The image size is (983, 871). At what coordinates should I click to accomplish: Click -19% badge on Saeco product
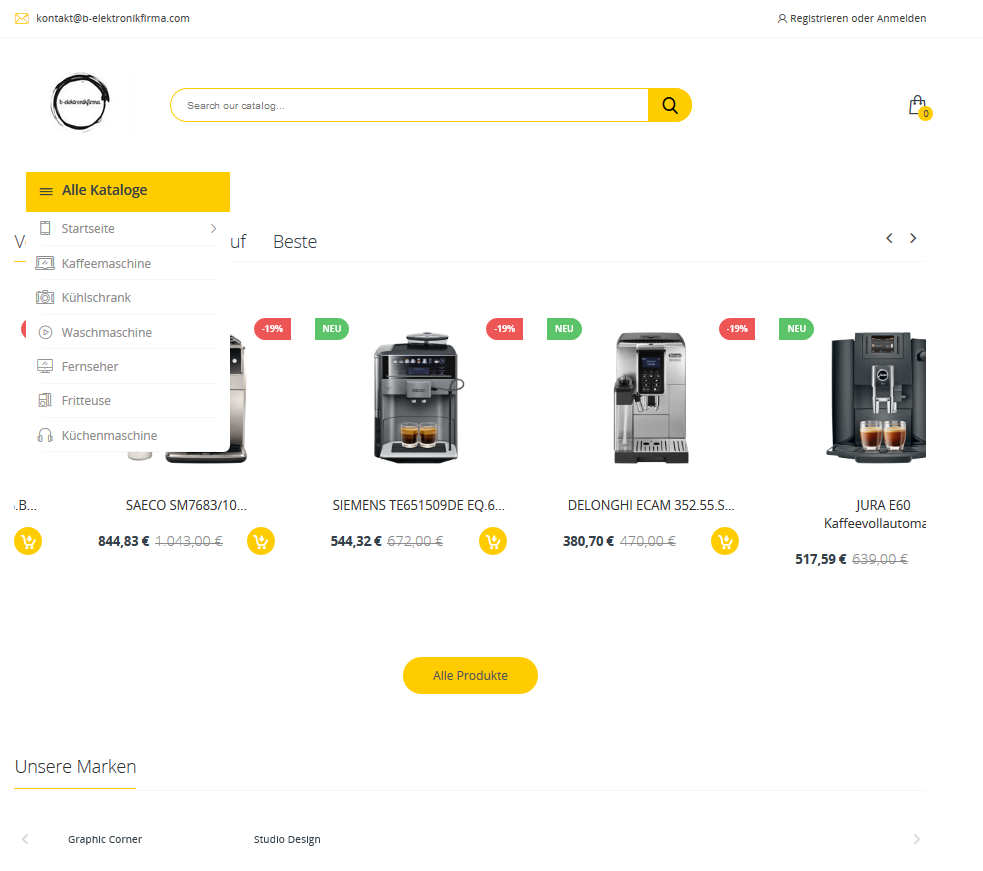coord(273,329)
